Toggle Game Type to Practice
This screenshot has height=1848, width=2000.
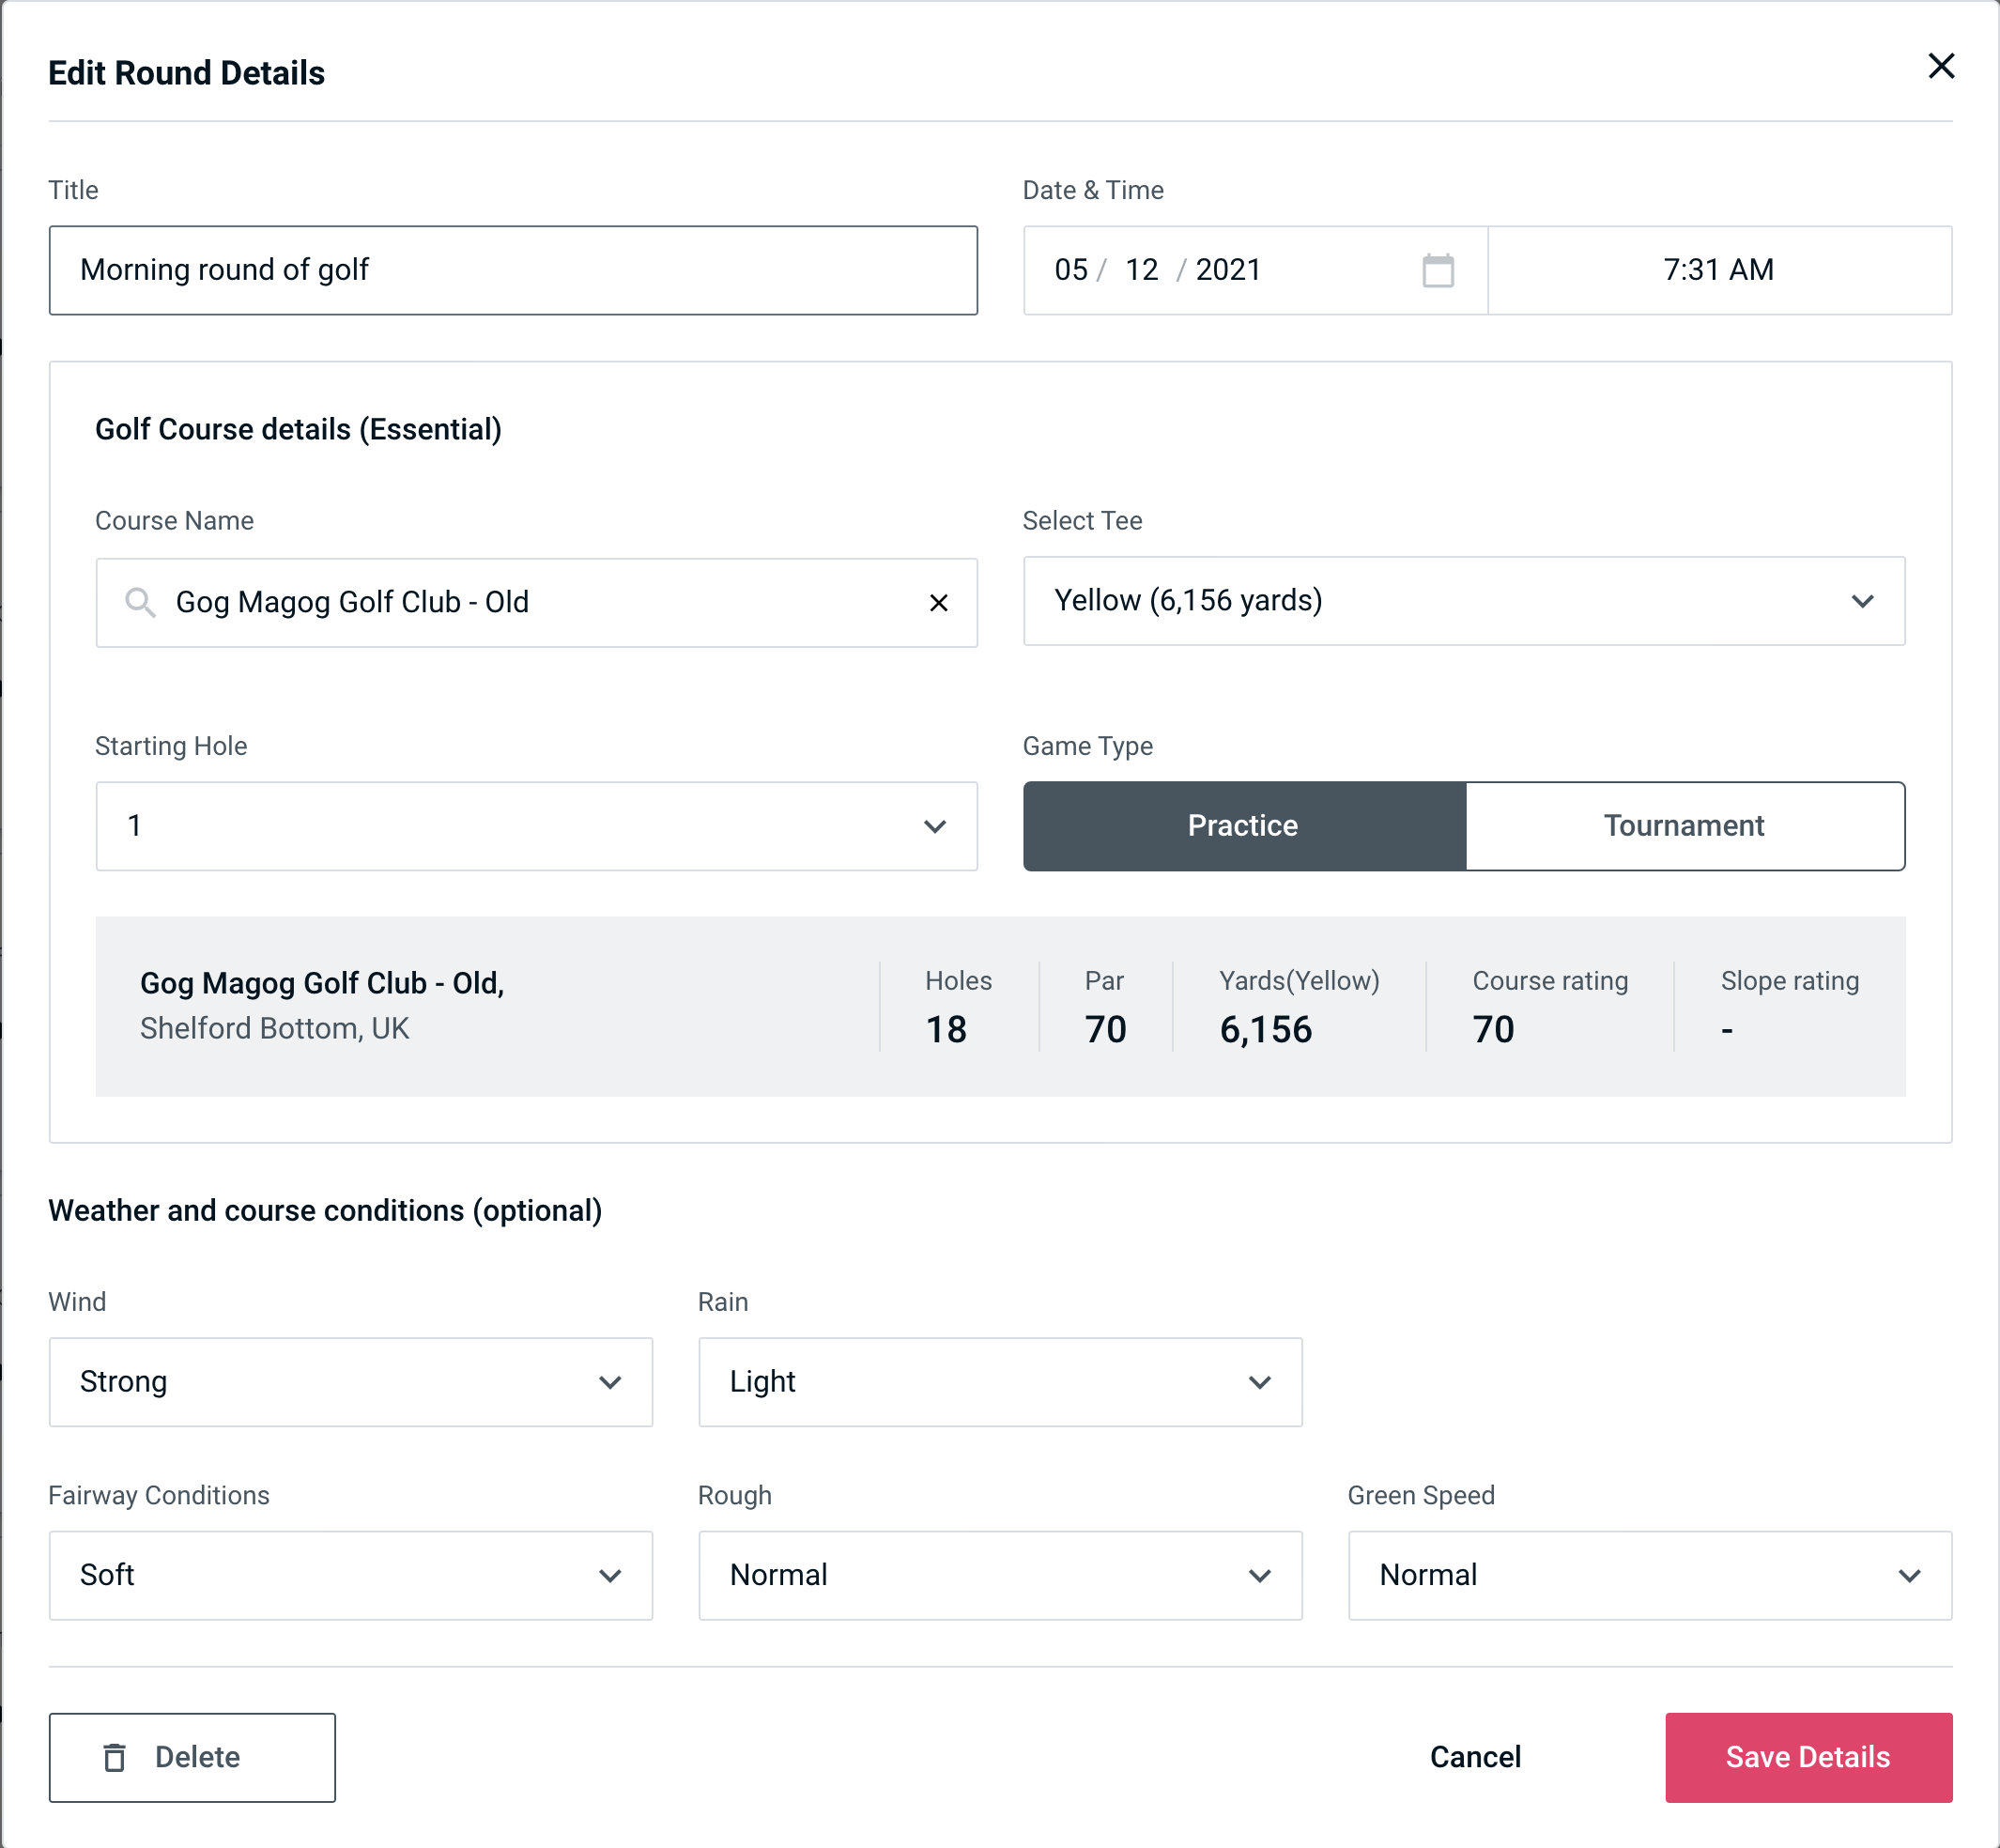coord(1244,825)
